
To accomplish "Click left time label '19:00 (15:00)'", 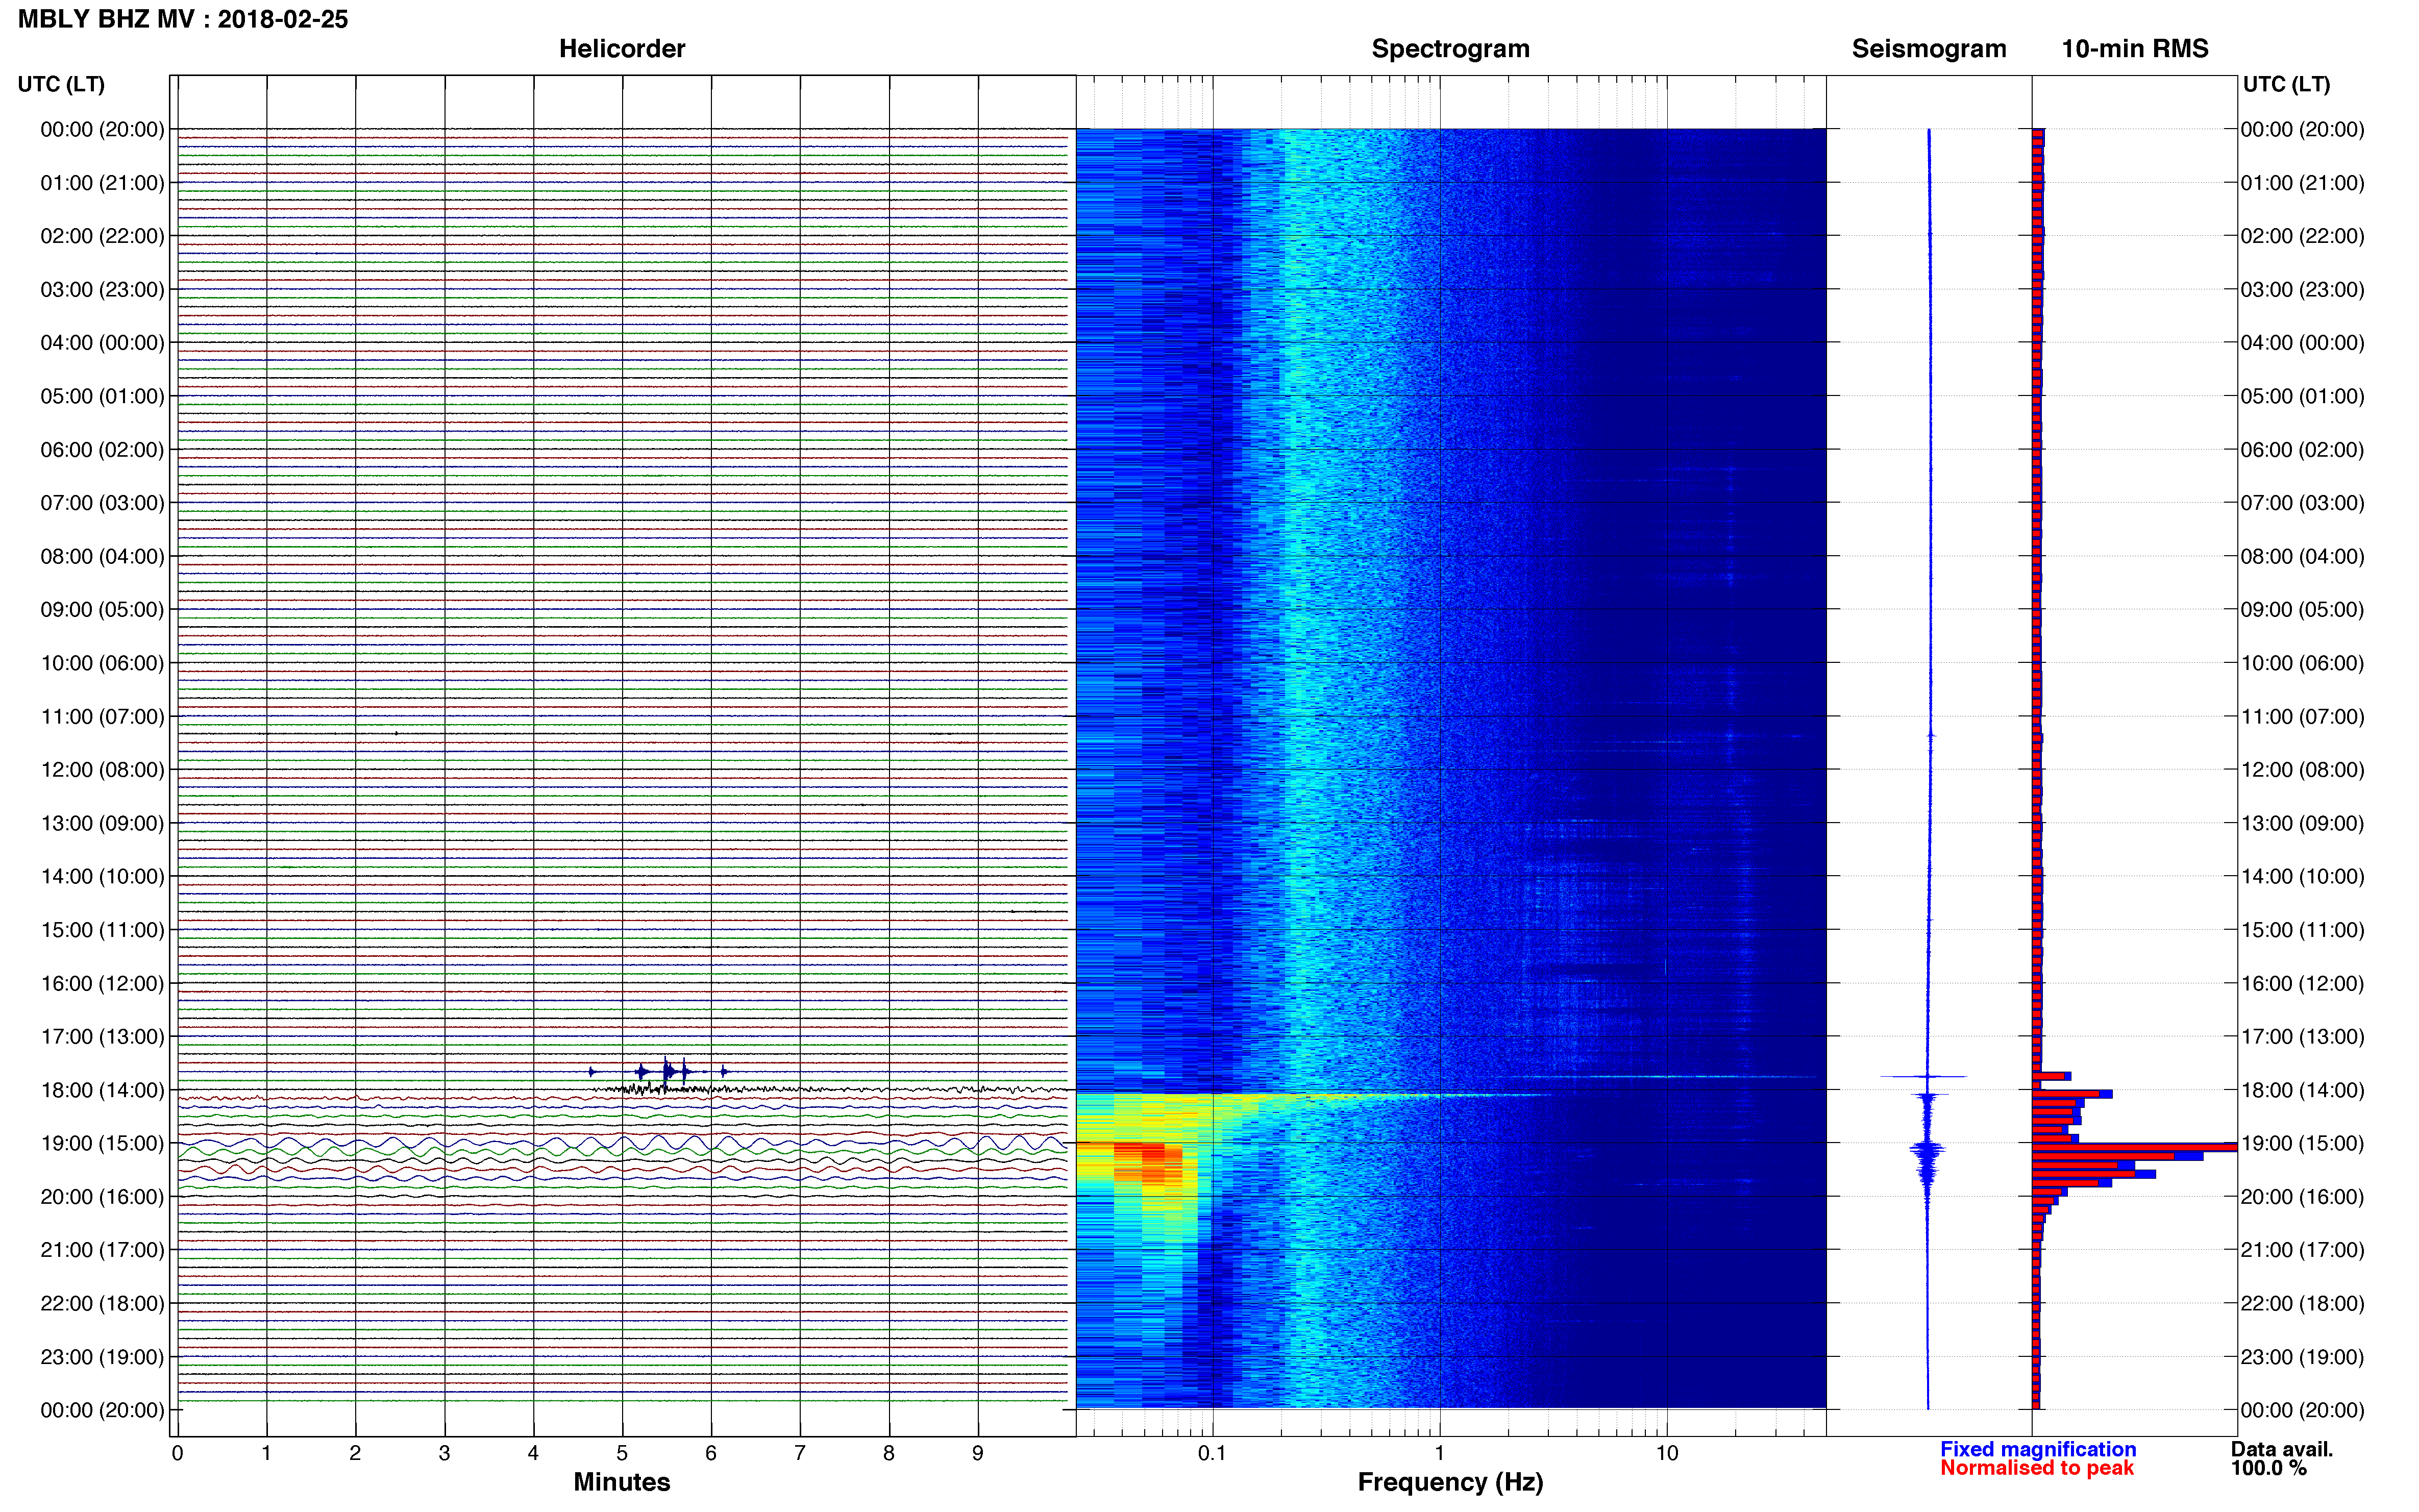I will 102,1144.
